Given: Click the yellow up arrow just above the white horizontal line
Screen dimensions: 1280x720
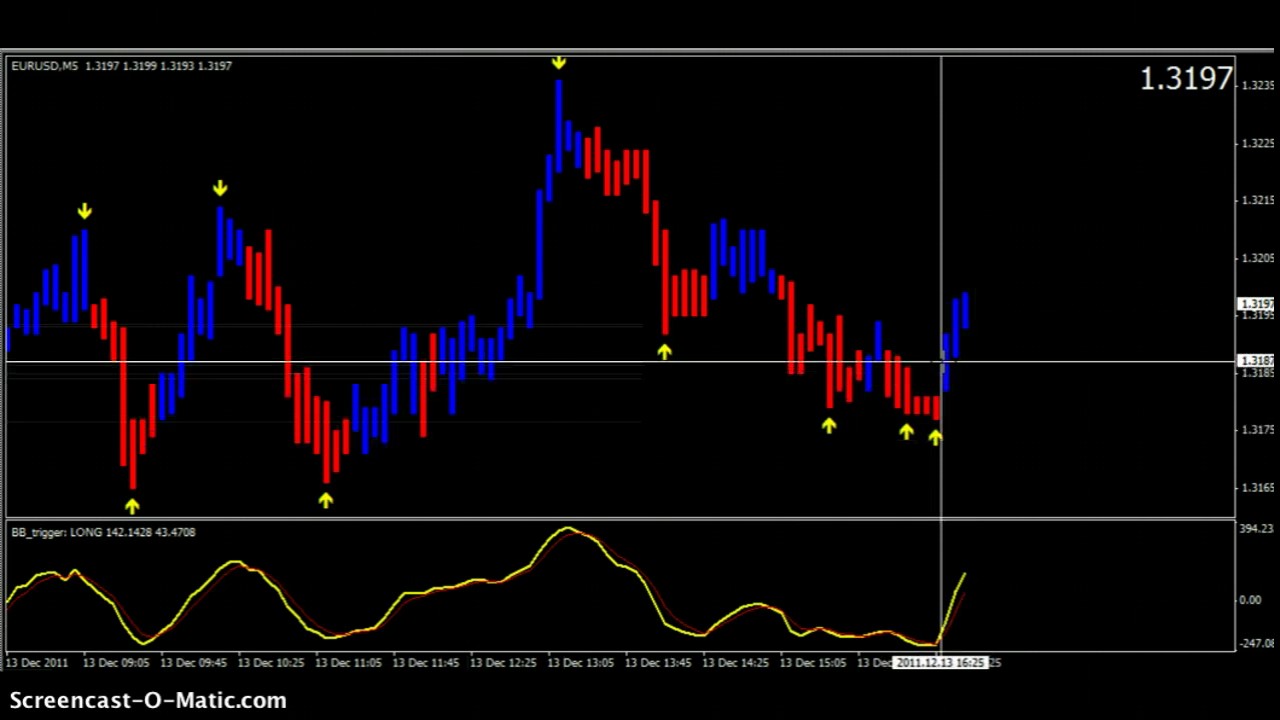Looking at the screenshot, I should 665,351.
